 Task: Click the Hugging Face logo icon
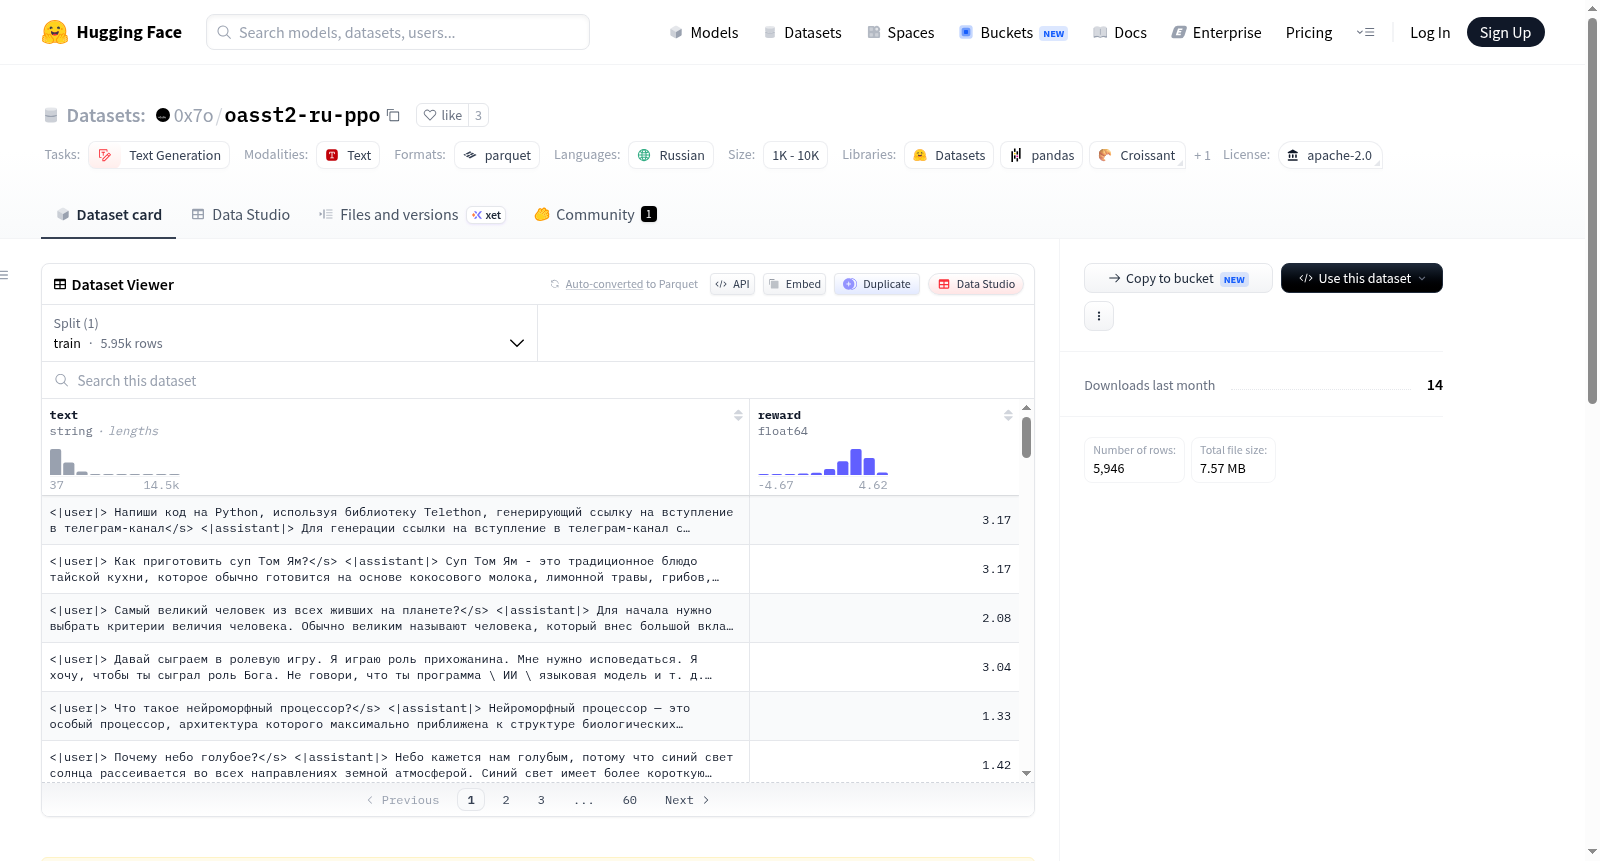[x=55, y=32]
